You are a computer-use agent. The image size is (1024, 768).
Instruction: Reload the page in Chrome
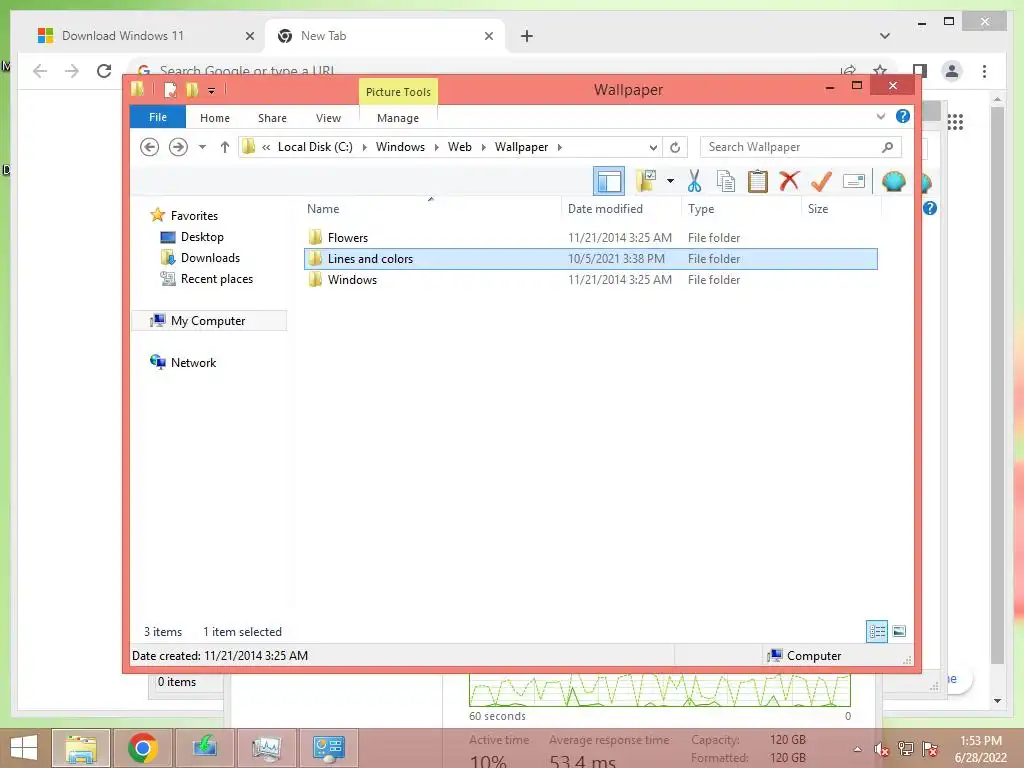click(104, 71)
